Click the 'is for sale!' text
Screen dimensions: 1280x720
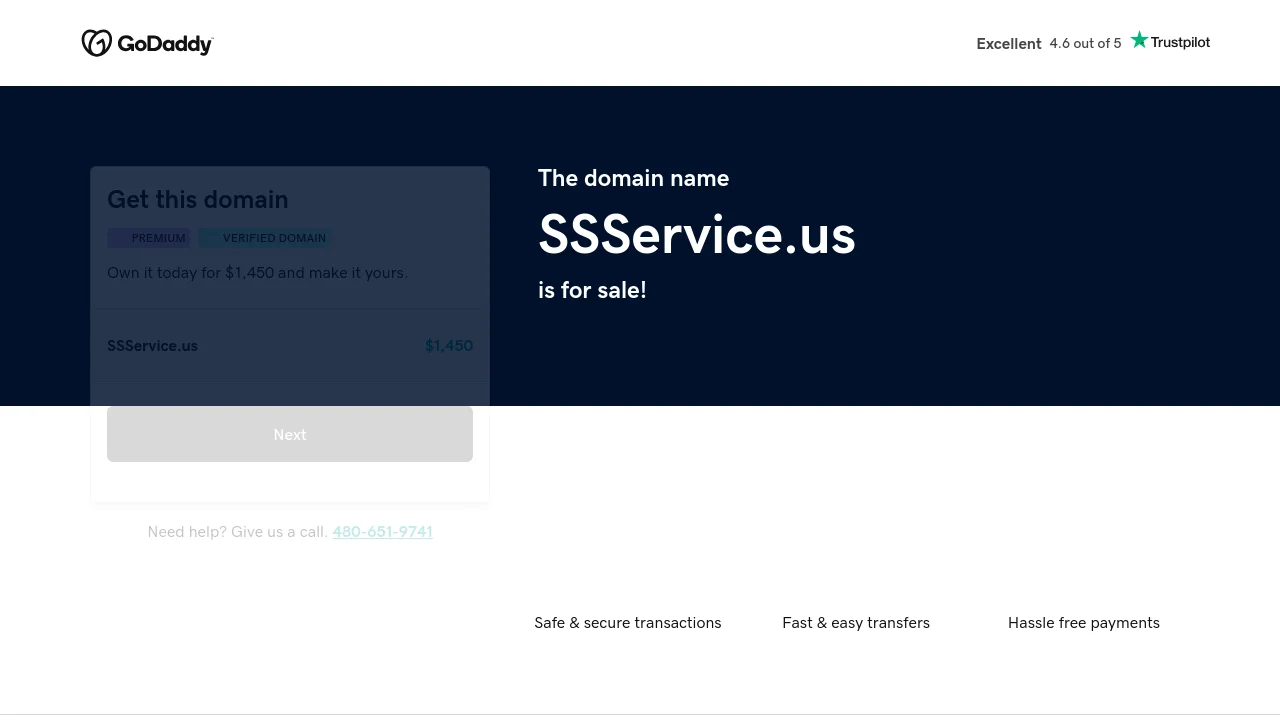pos(592,290)
